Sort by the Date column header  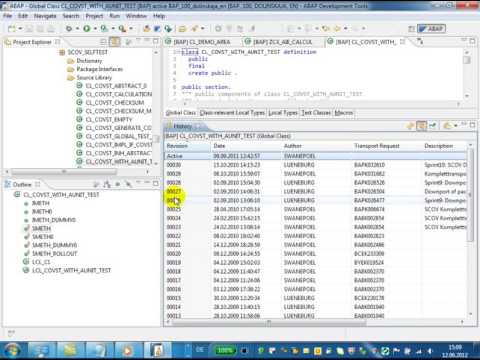pos(246,146)
